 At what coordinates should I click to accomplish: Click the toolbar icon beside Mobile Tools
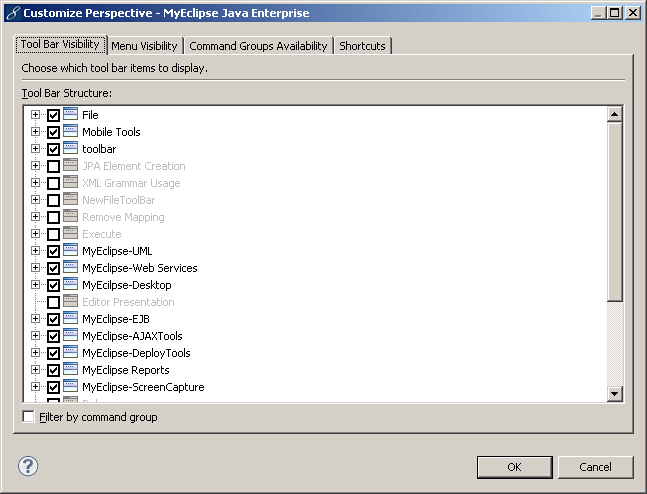coord(71,131)
